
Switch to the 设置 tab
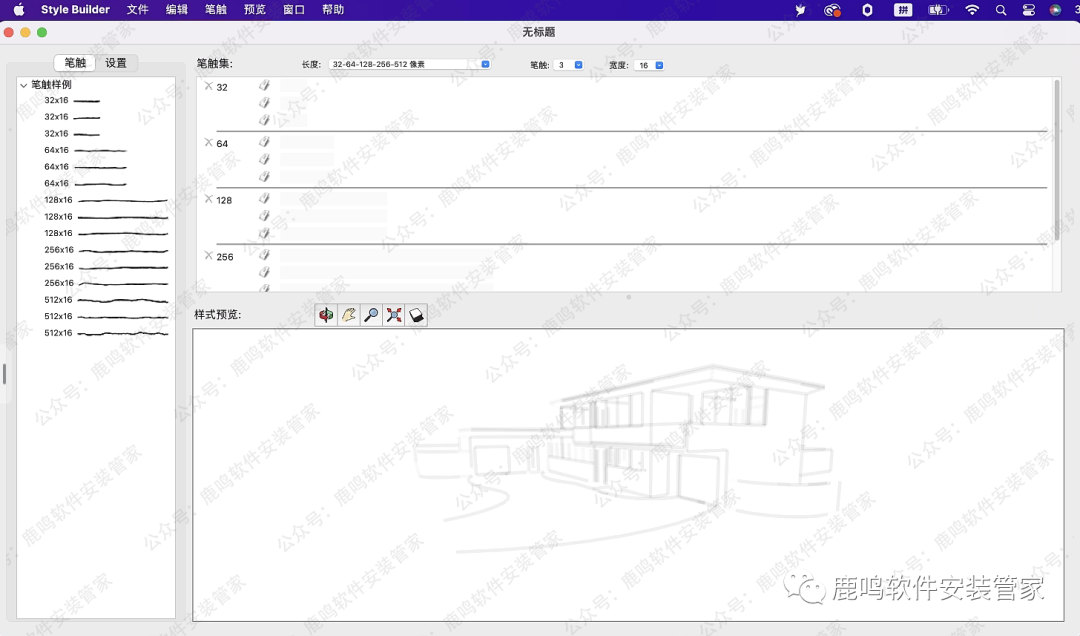[116, 63]
